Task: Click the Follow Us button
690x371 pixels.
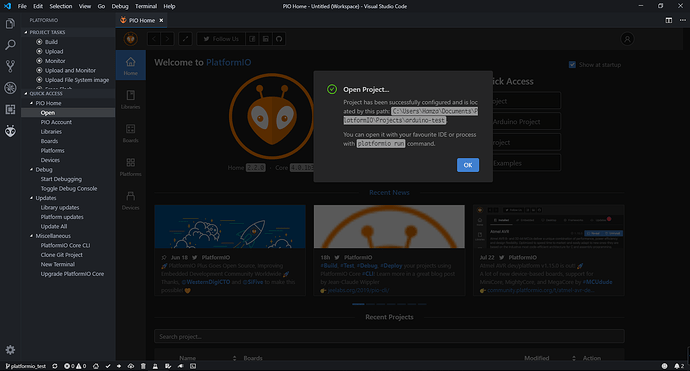Action: (220, 39)
